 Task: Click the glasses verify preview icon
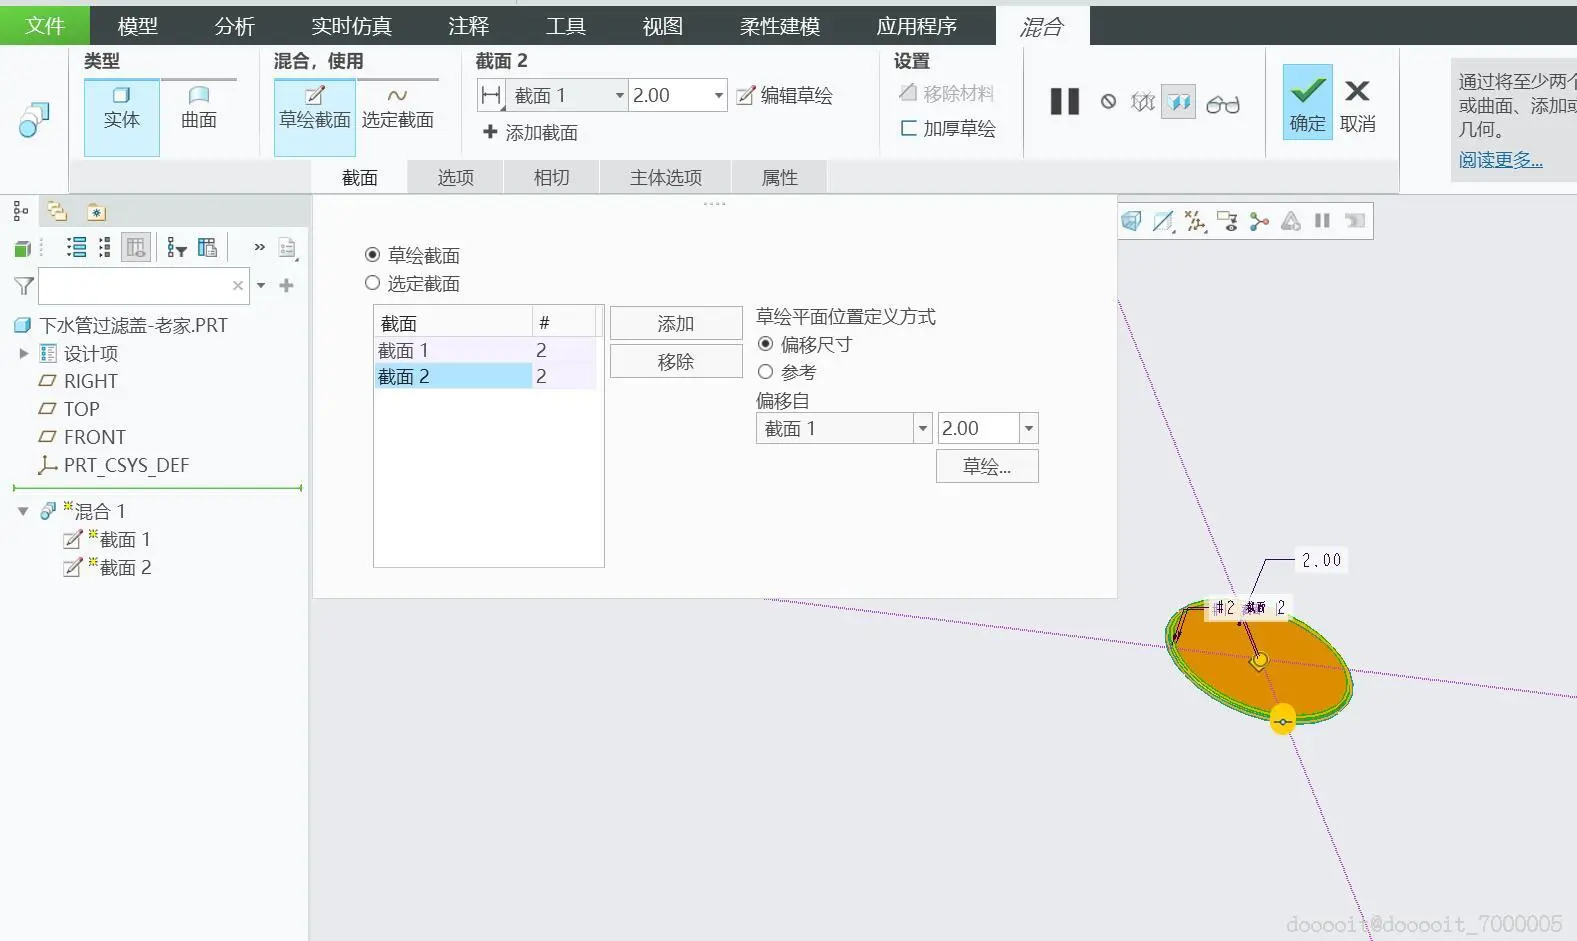(1223, 104)
